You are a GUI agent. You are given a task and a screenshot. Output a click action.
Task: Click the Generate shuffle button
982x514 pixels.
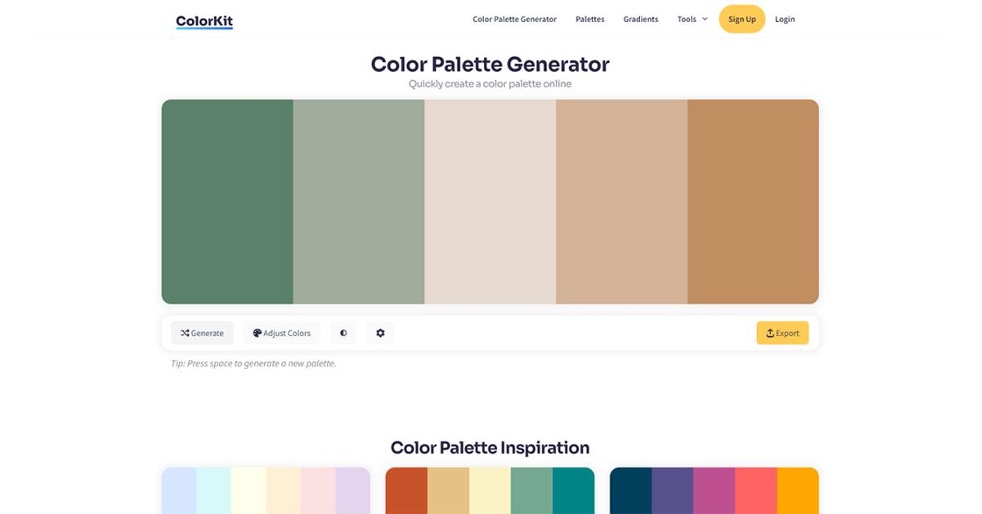(x=202, y=333)
